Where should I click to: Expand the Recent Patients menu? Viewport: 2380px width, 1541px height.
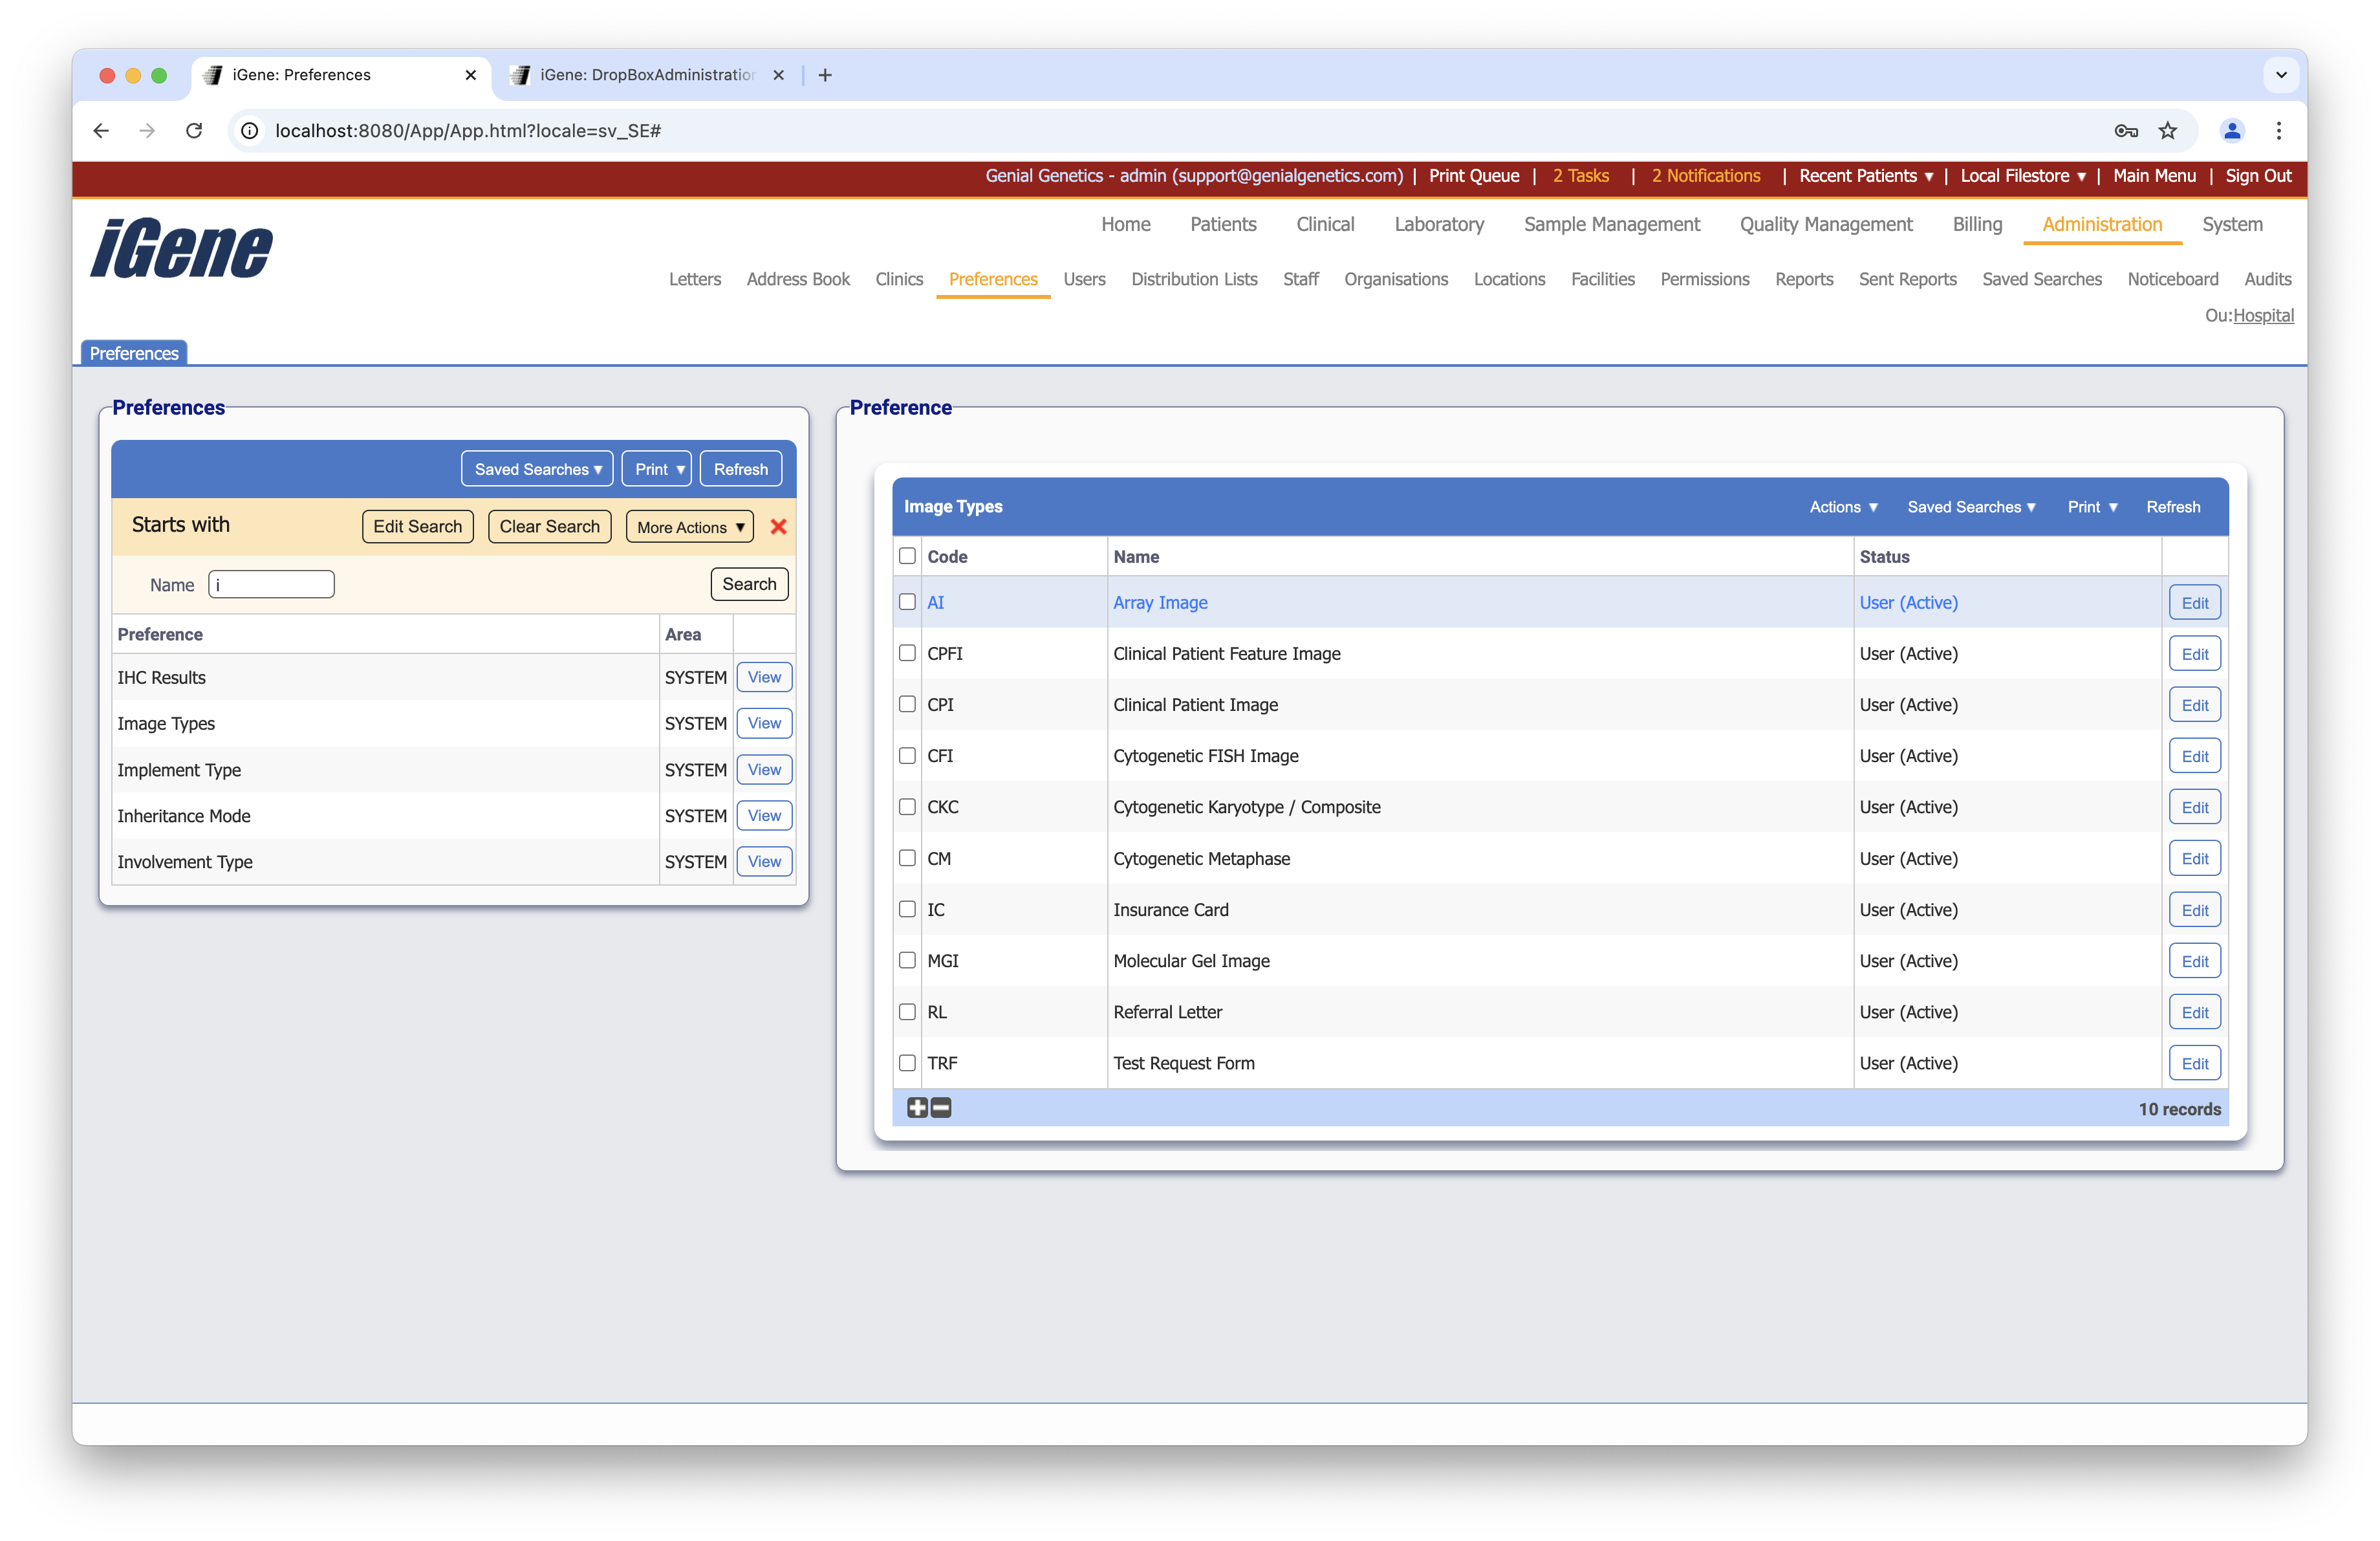pyautogui.click(x=1865, y=176)
